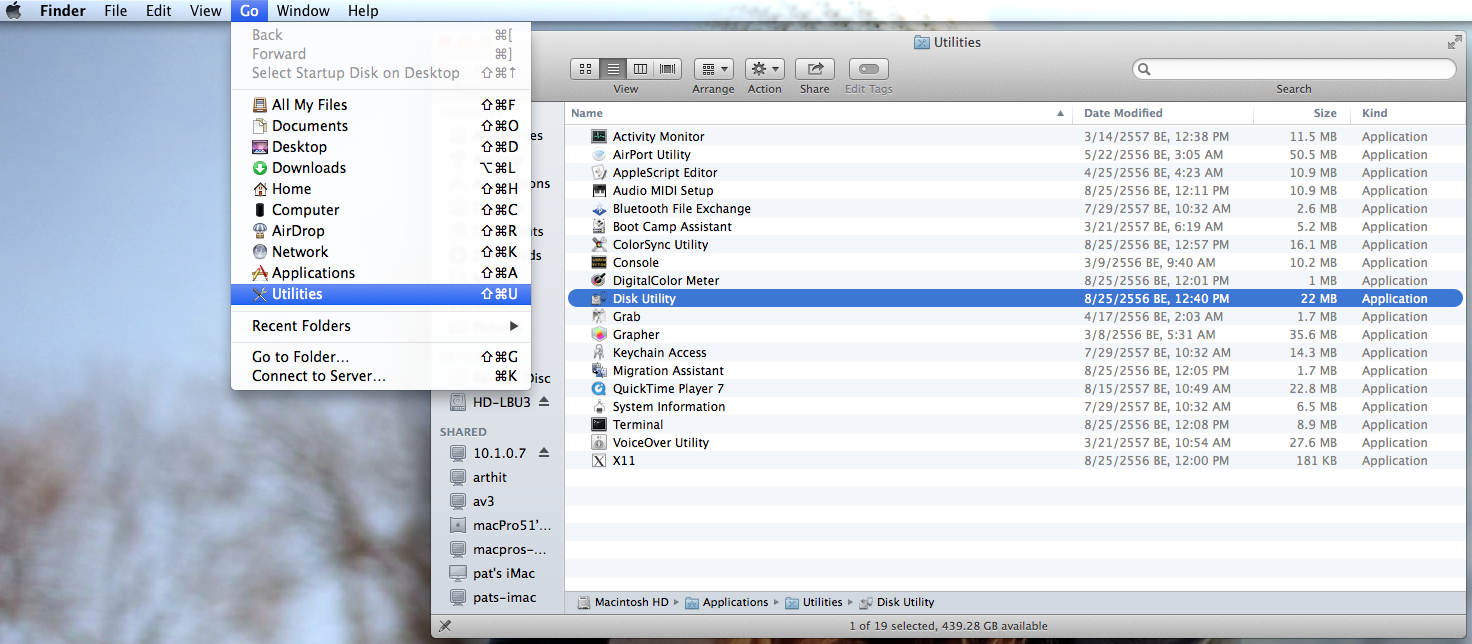Jump to Applications in the path bar
Viewport: 1472px width, 644px height.
coord(727,602)
